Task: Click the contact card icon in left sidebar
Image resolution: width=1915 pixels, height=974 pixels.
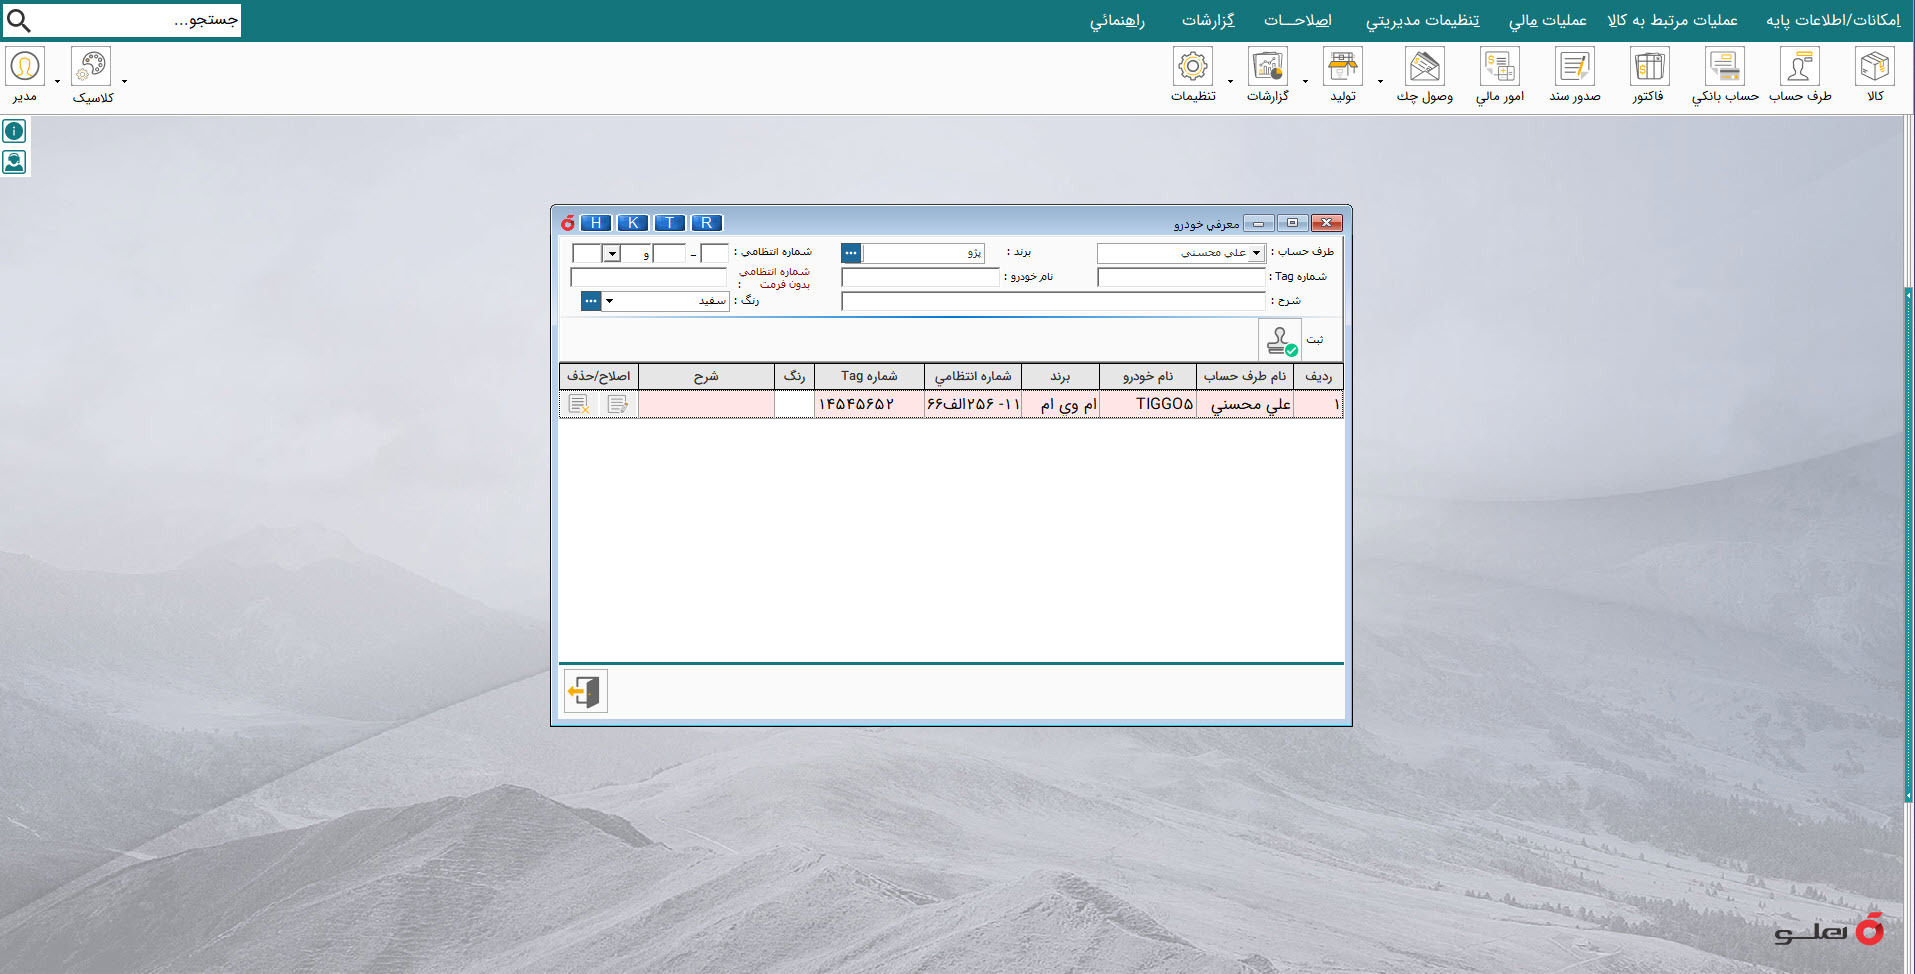Action: click(x=14, y=162)
